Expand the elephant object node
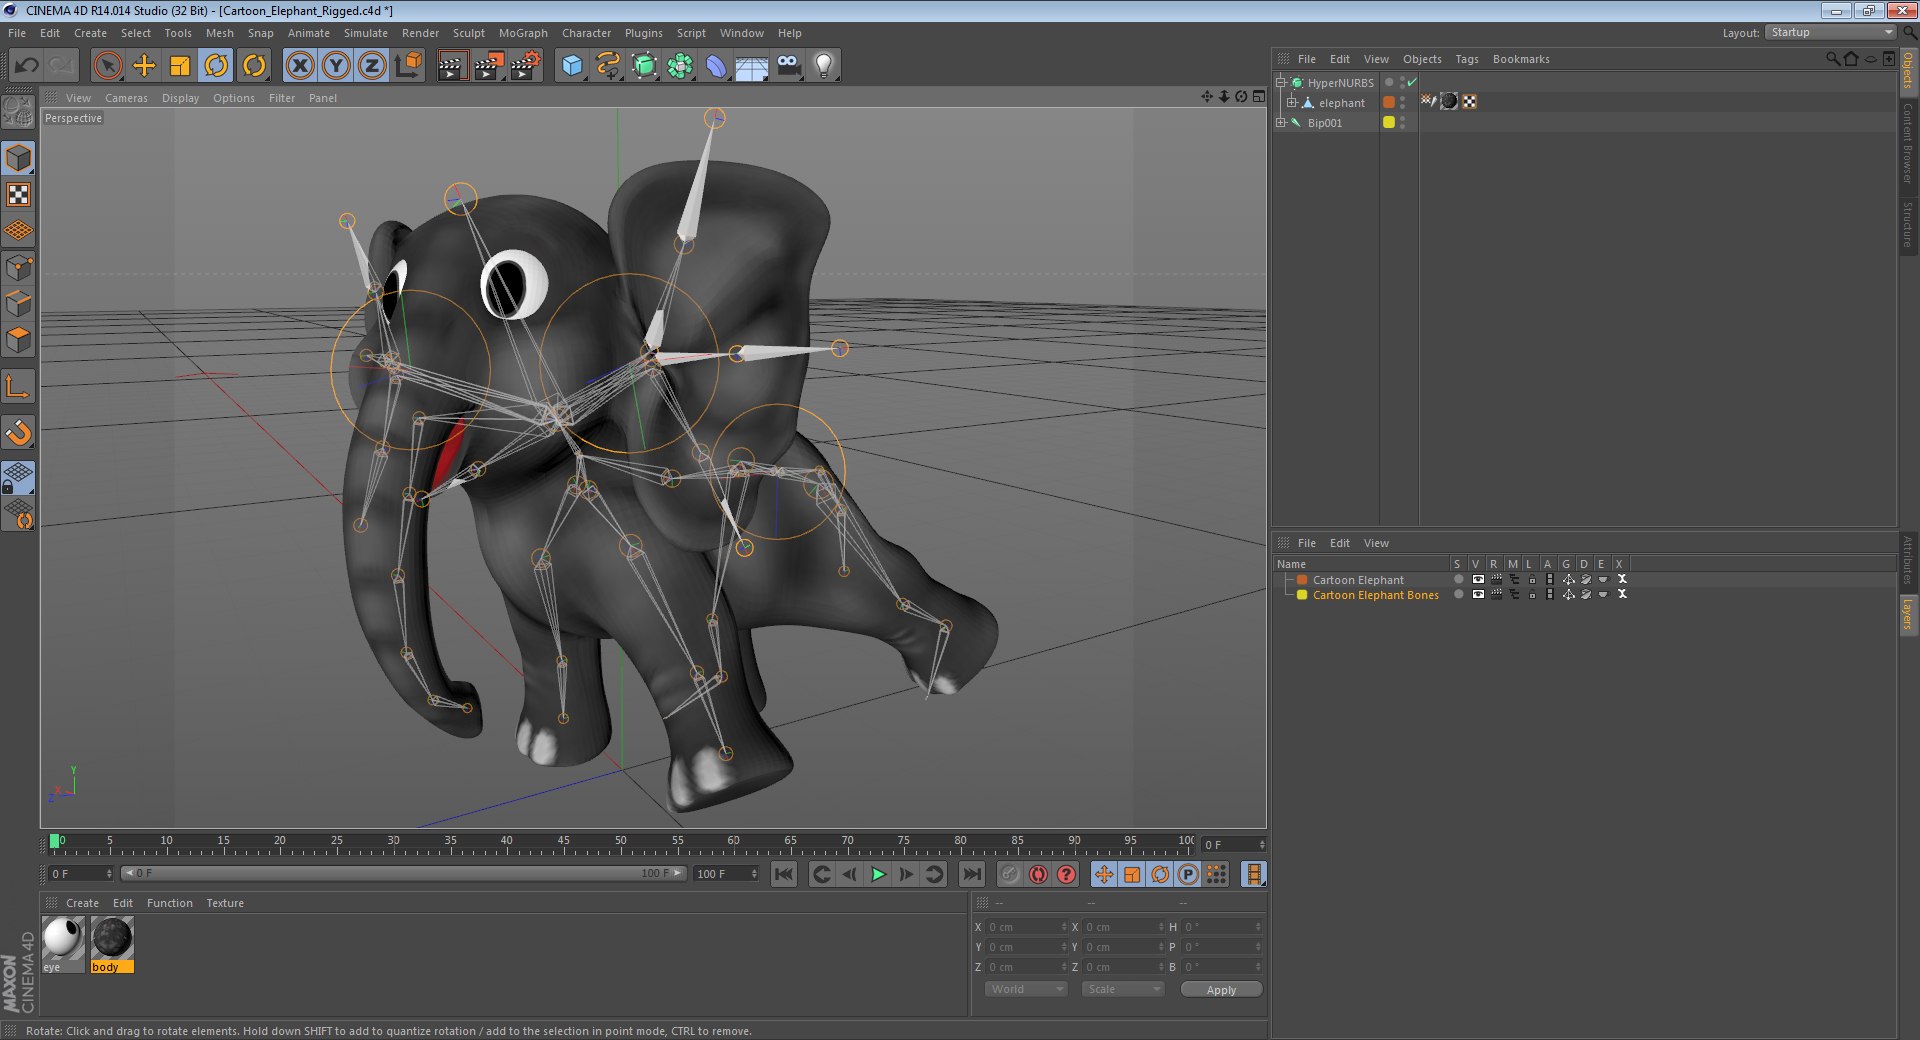1920x1040 pixels. point(1291,102)
